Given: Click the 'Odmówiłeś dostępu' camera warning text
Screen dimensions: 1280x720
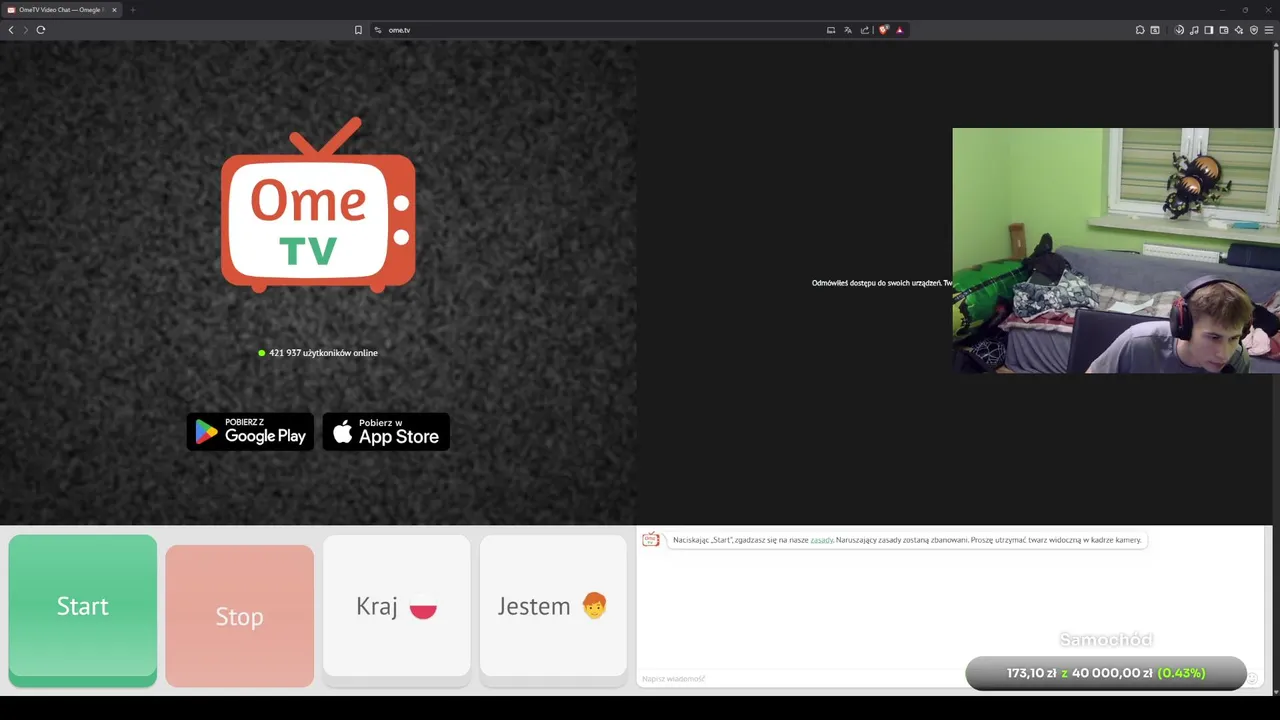Looking at the screenshot, I should tap(882, 283).
